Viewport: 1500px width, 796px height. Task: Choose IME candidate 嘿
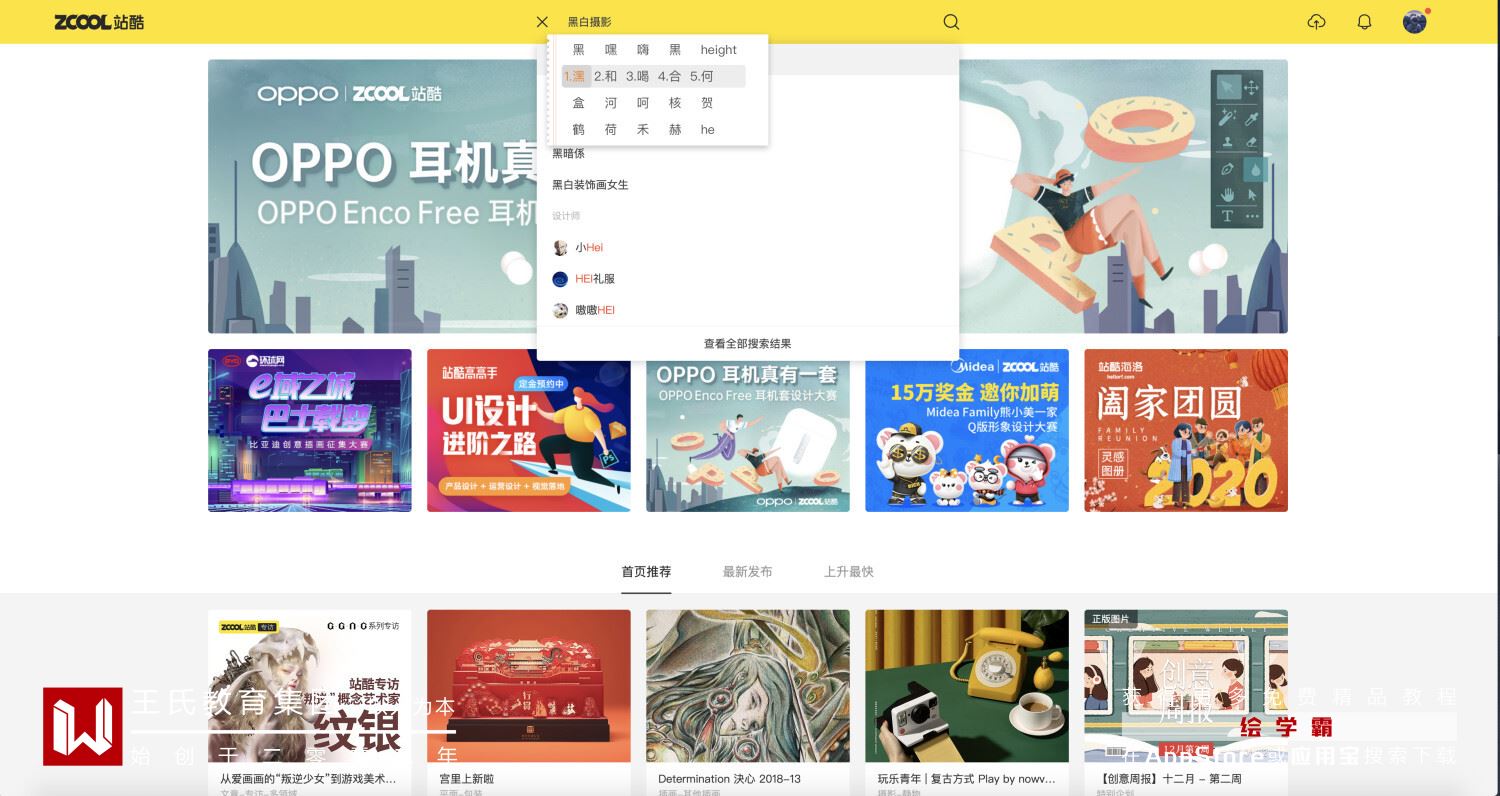[611, 49]
